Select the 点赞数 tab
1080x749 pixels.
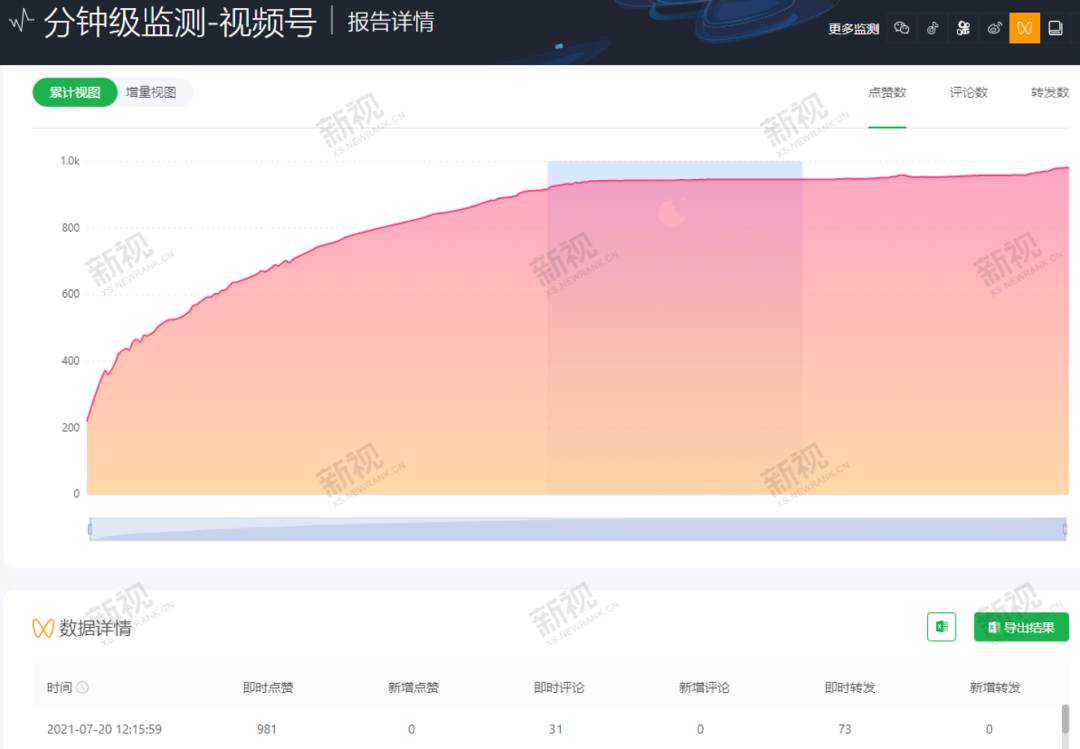point(886,91)
